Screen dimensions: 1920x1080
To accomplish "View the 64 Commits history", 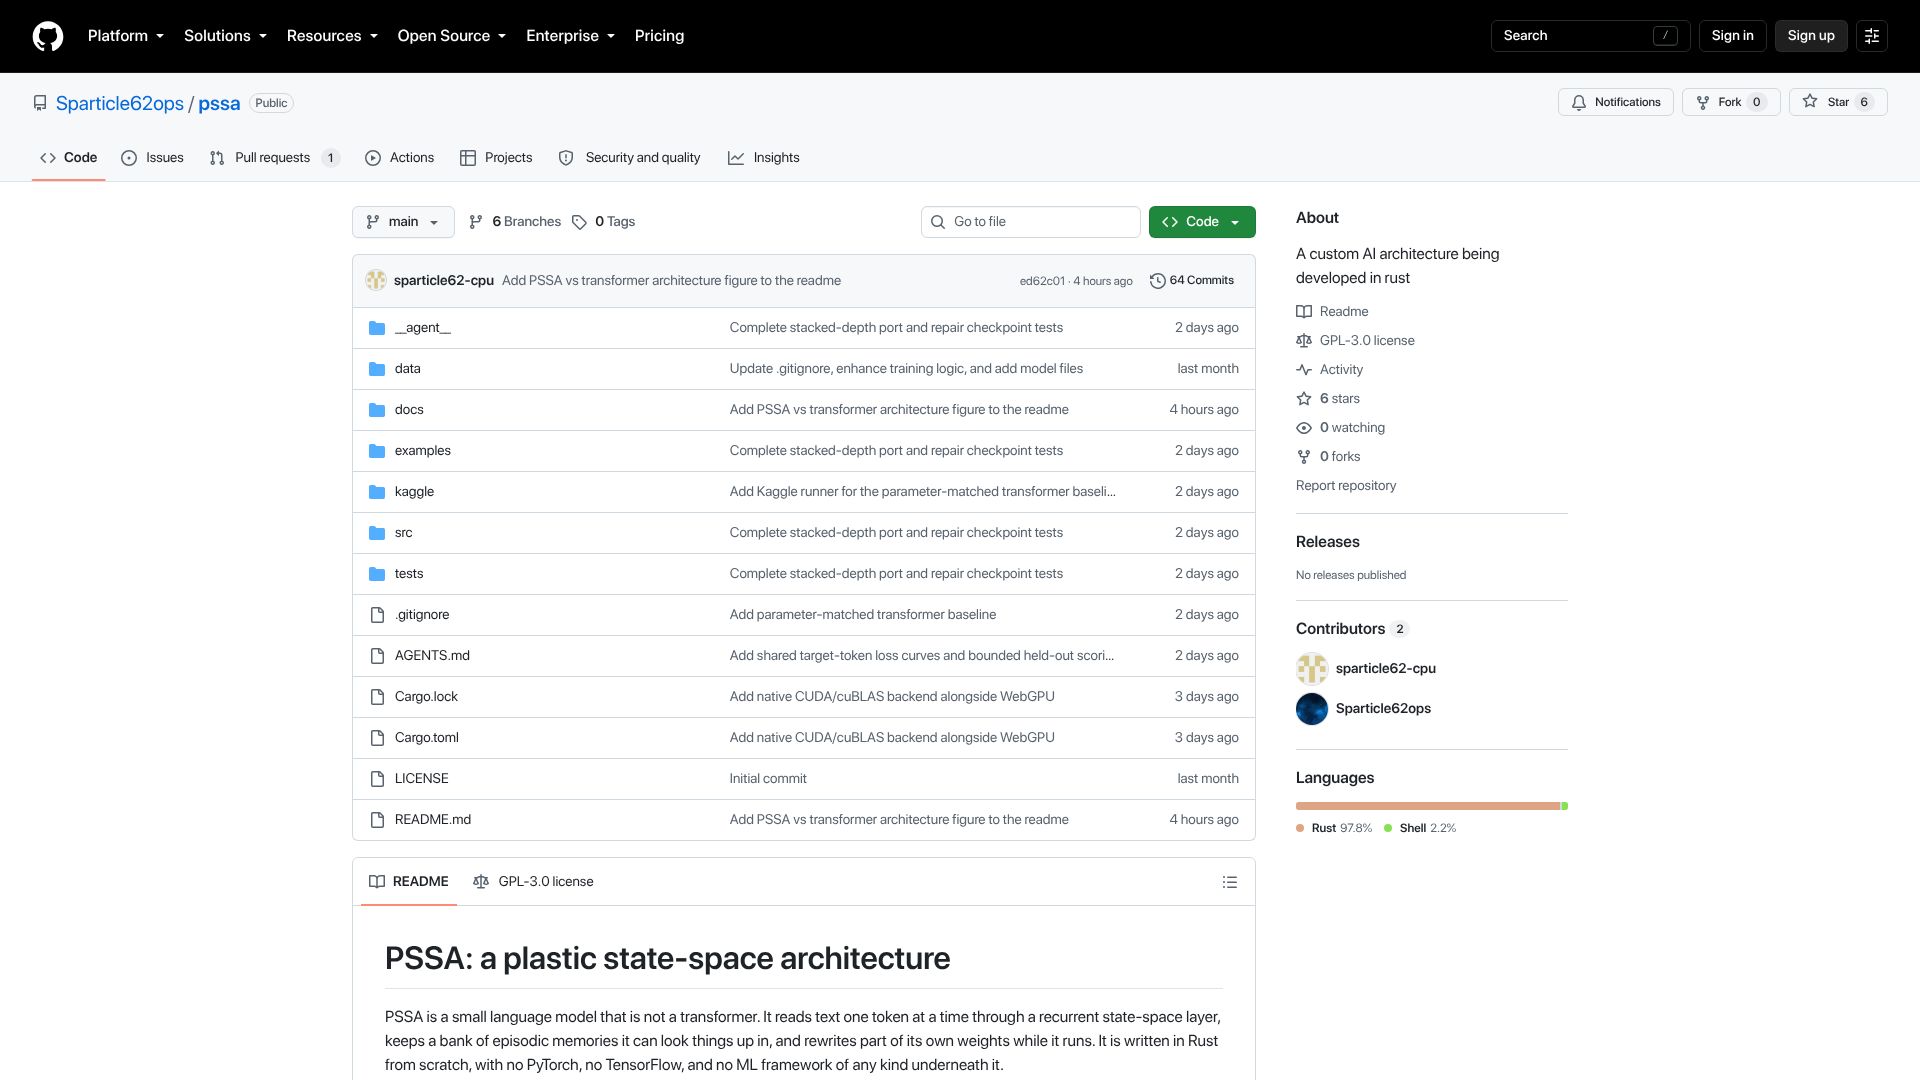I will (x=1192, y=281).
